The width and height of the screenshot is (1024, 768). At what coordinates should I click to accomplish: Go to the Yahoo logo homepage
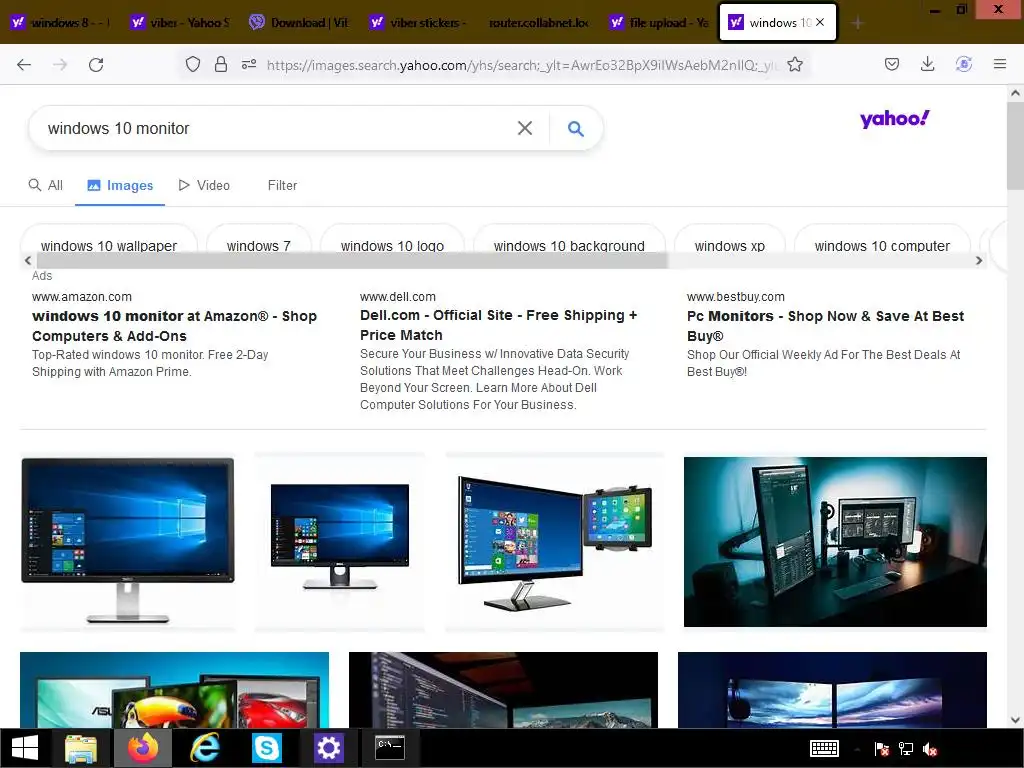pos(894,119)
